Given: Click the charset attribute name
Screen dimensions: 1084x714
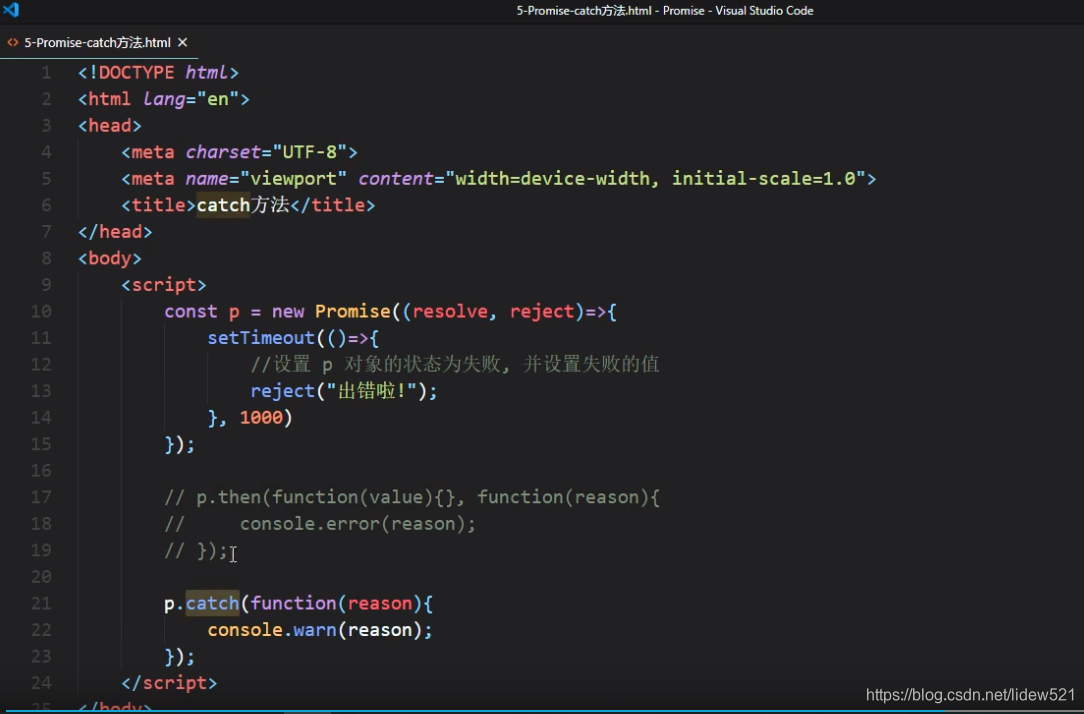Looking at the screenshot, I should (223, 152).
